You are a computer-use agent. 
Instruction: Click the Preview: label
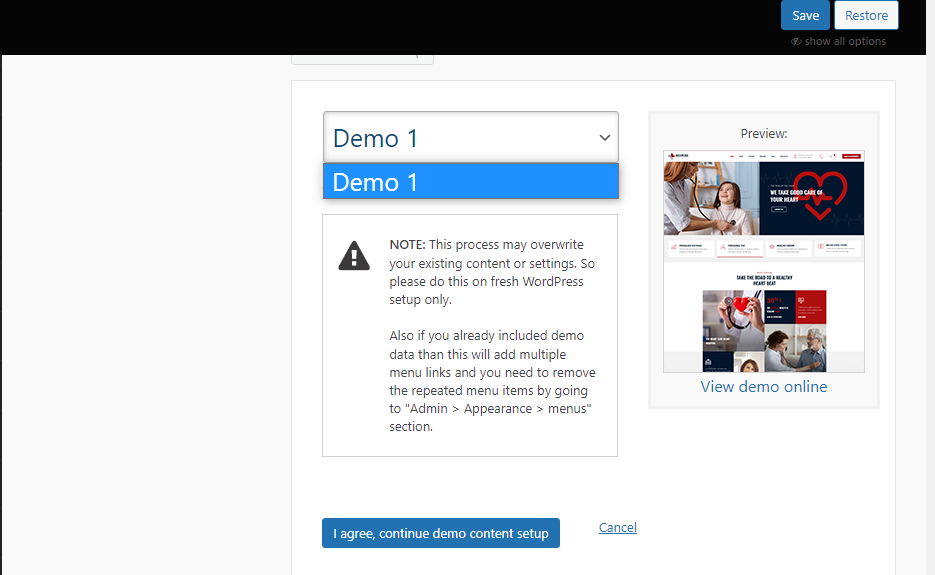click(x=764, y=134)
